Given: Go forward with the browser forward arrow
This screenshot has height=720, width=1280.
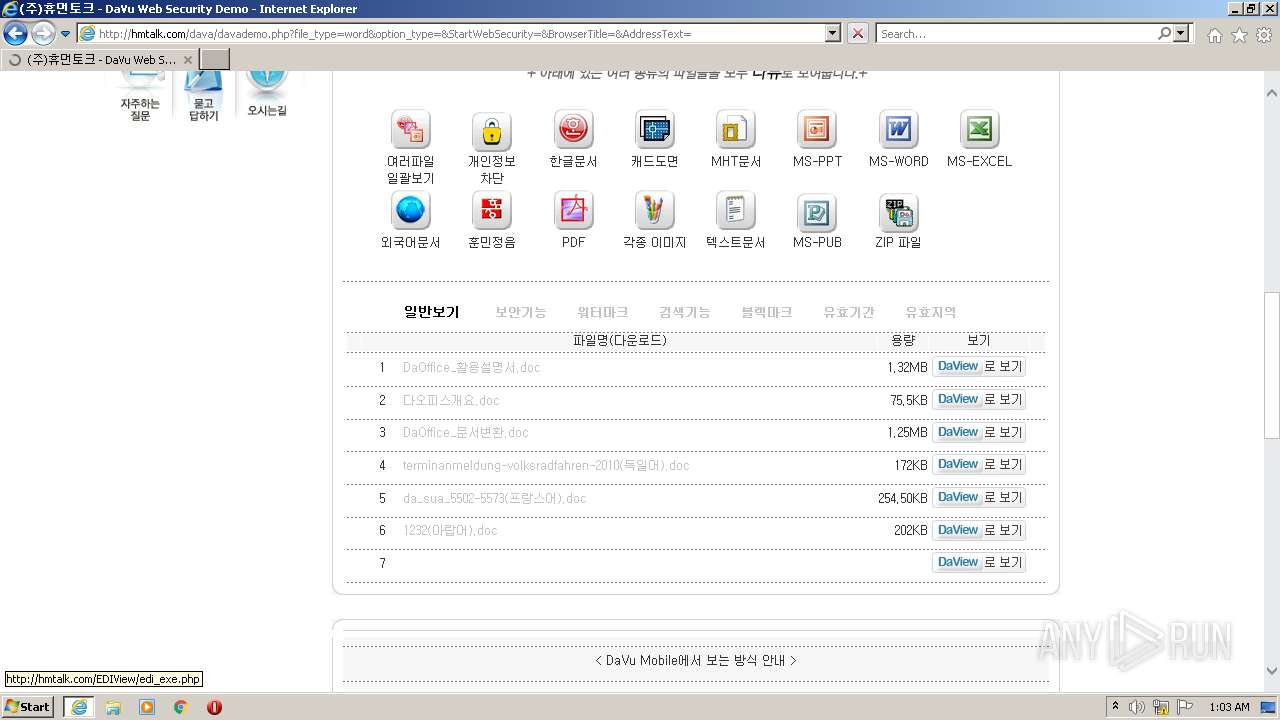Looking at the screenshot, I should tap(43, 33).
